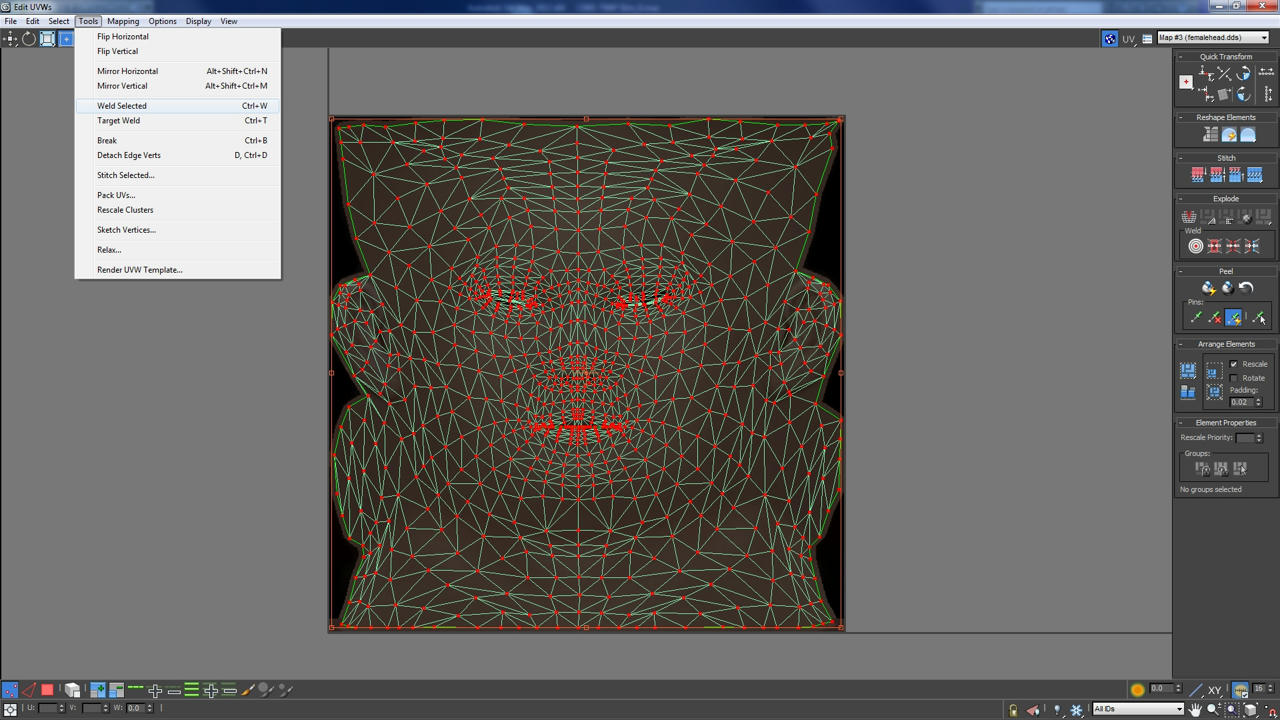
Task: Click the zoom magnifier icon
Action: point(1214,709)
